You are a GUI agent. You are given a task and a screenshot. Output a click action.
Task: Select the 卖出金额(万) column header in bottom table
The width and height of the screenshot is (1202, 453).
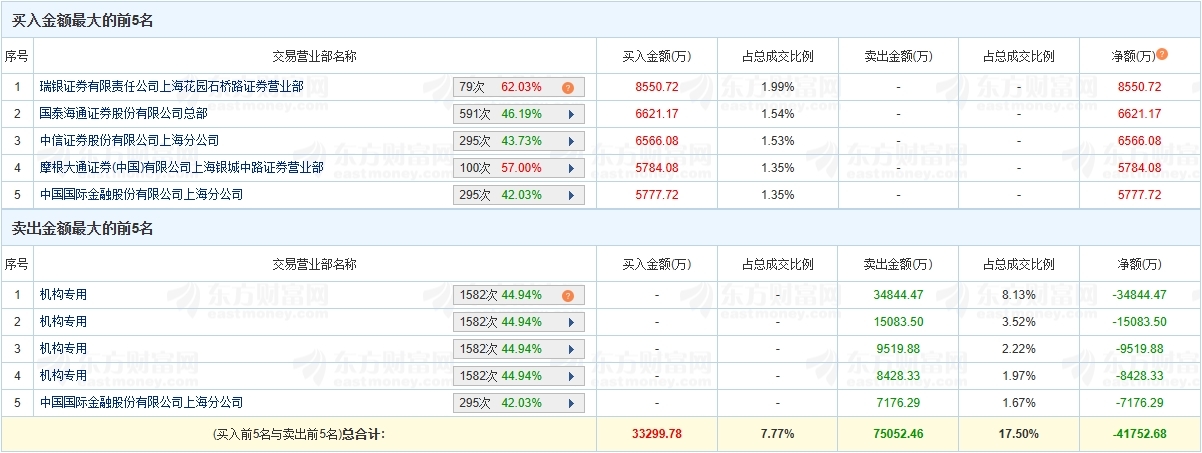[898, 264]
